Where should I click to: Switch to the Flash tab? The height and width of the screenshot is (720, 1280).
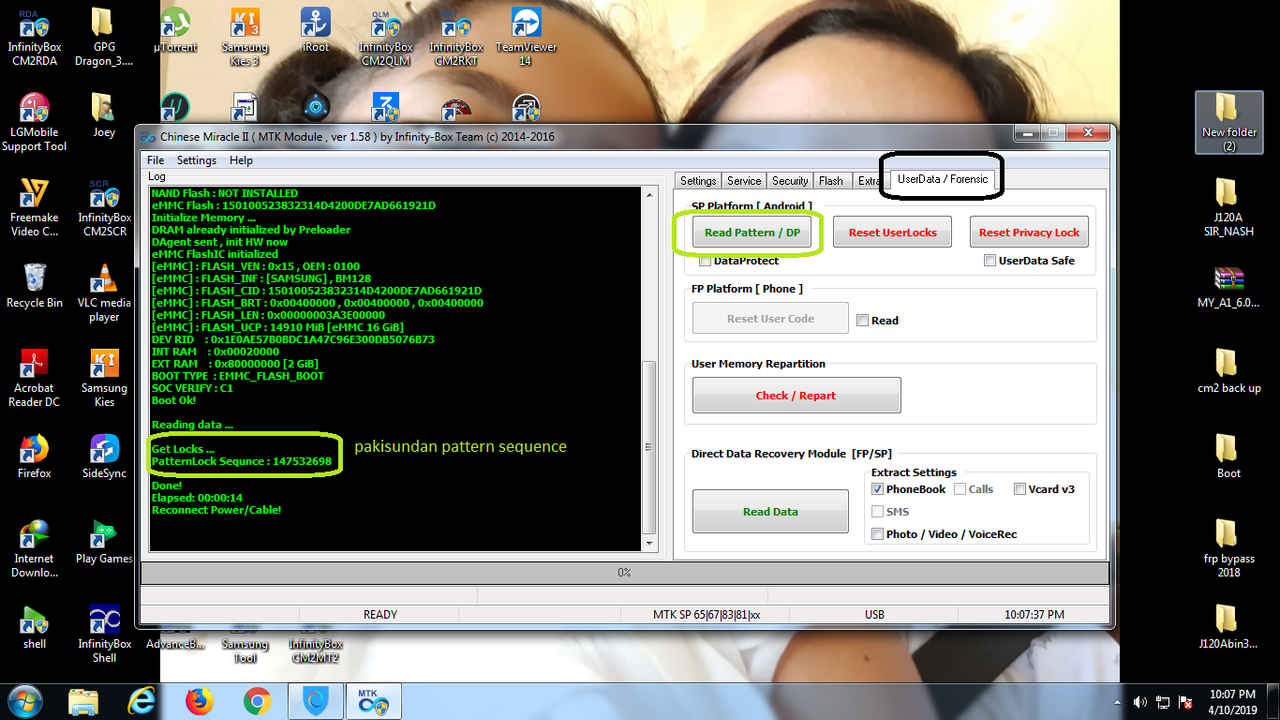pyautogui.click(x=831, y=181)
